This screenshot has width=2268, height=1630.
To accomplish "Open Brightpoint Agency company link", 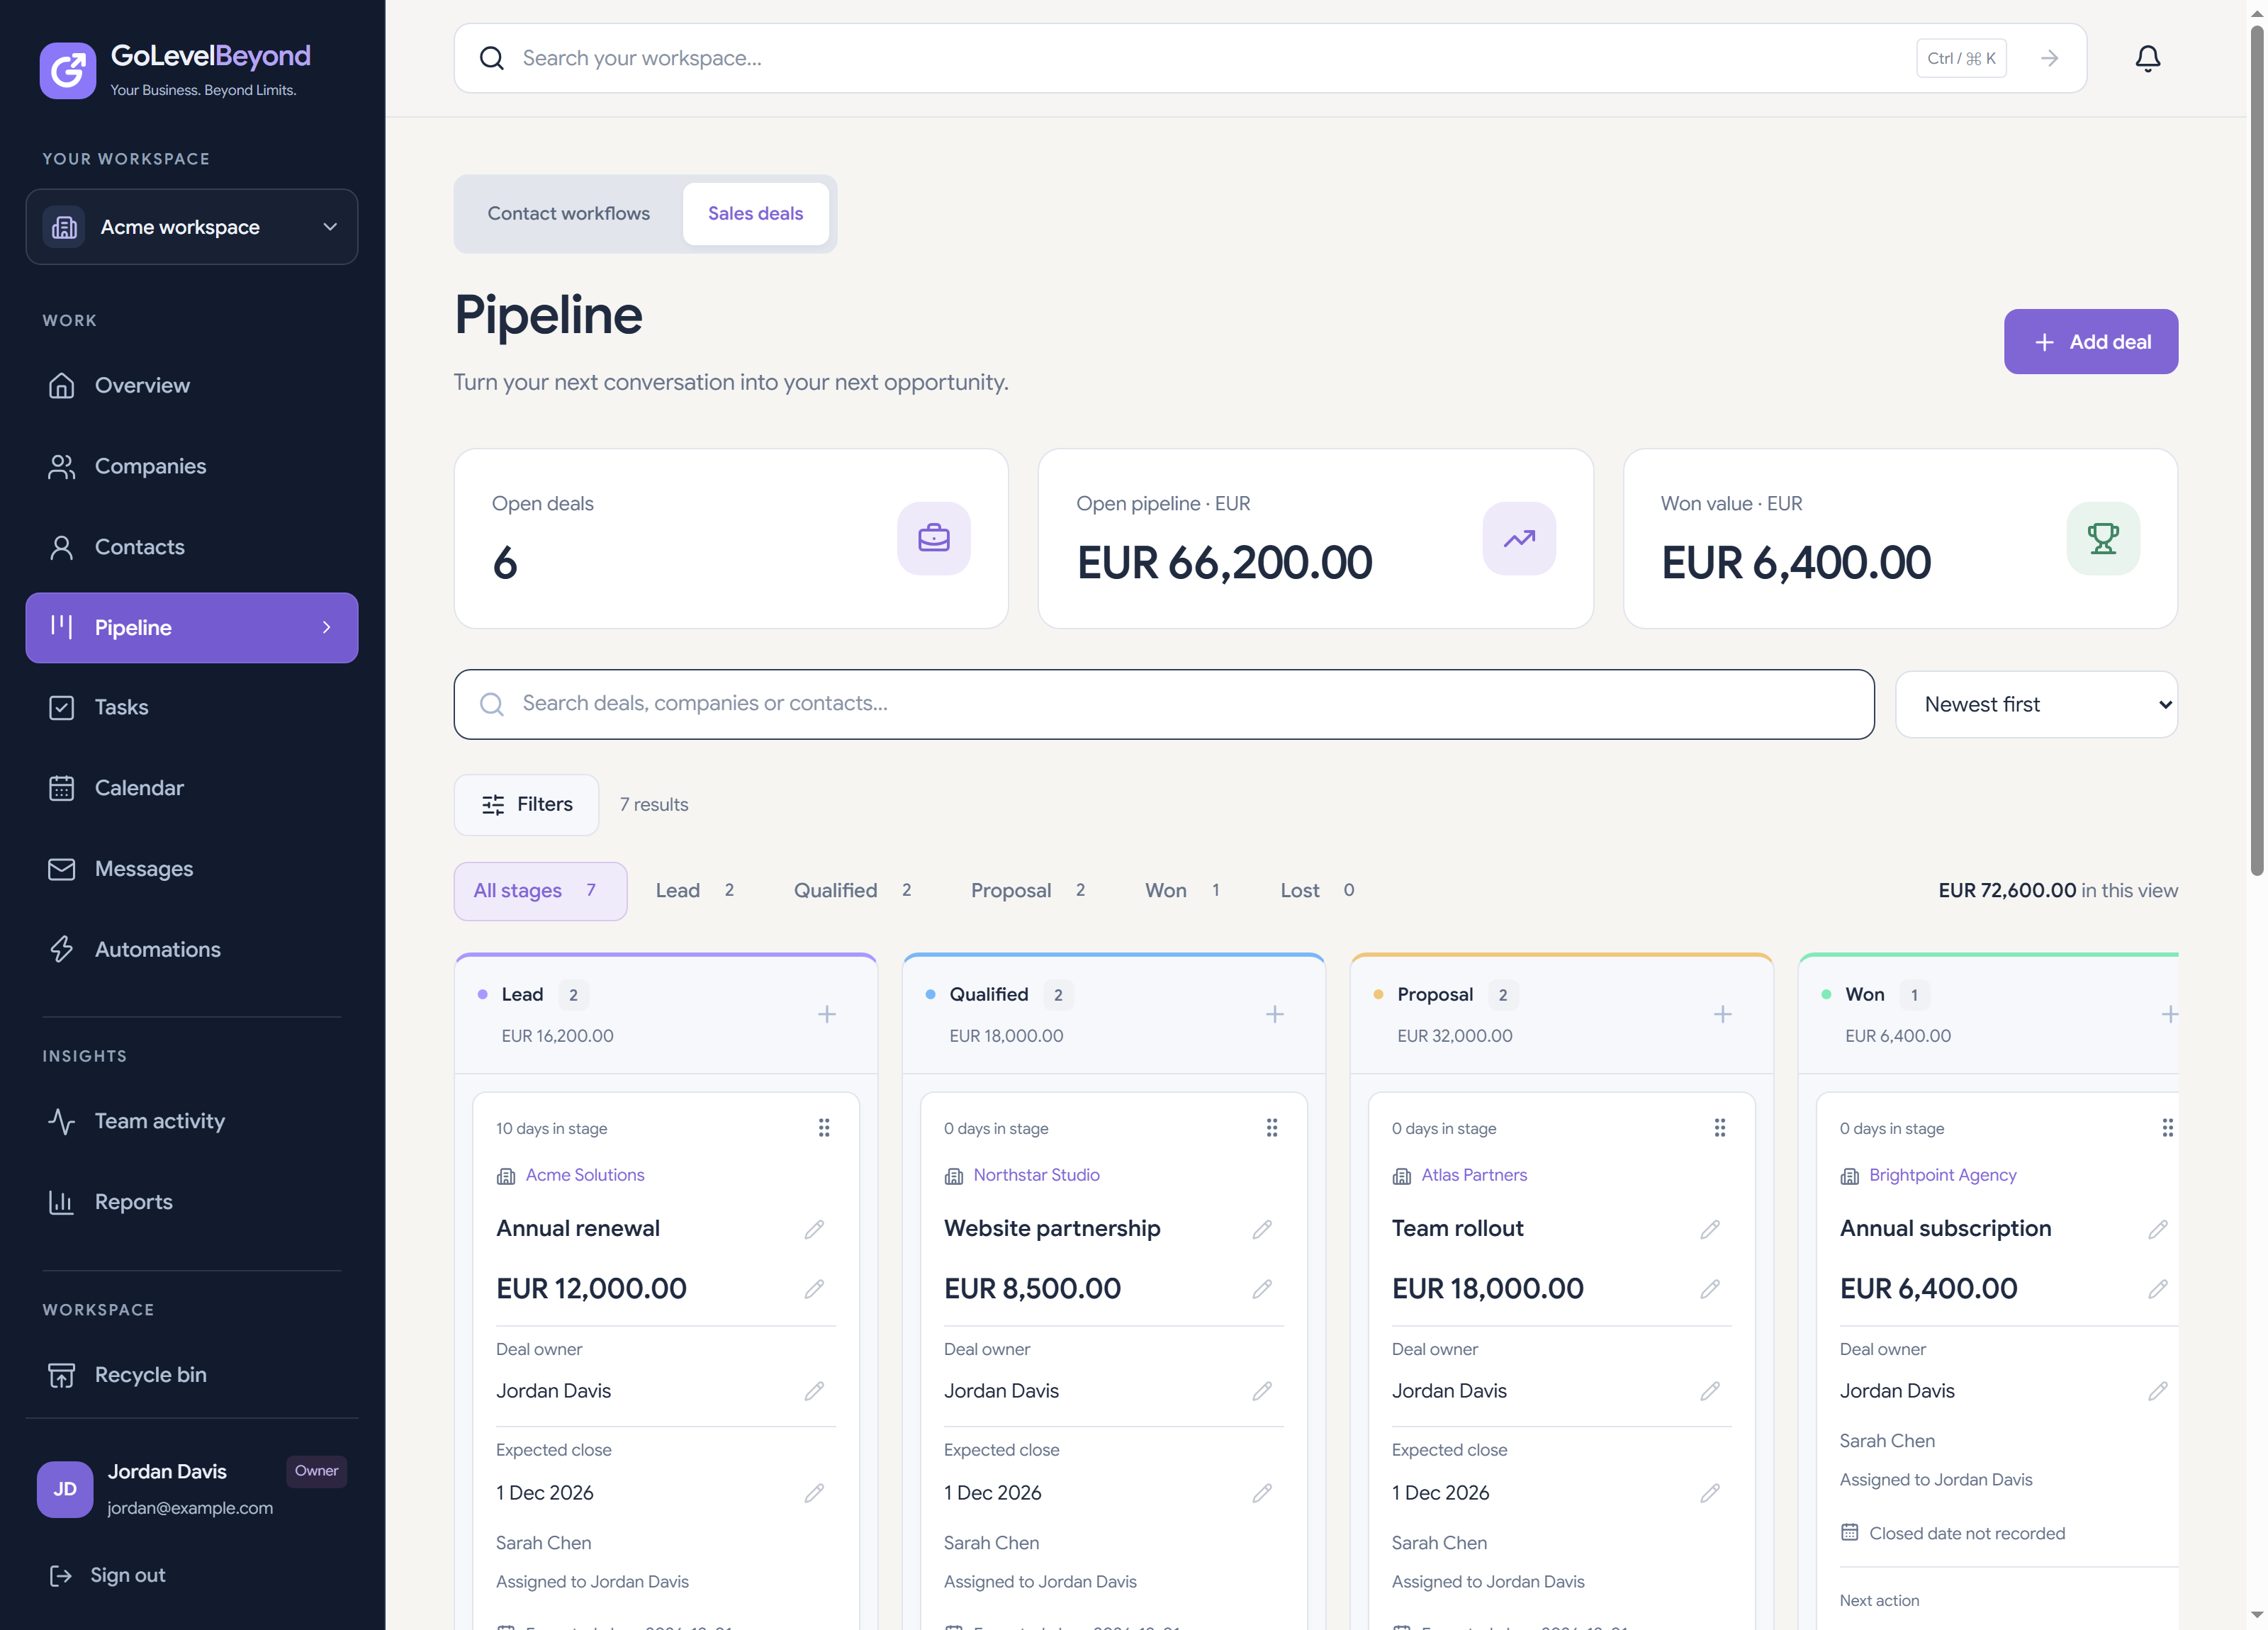I will 1942,1175.
